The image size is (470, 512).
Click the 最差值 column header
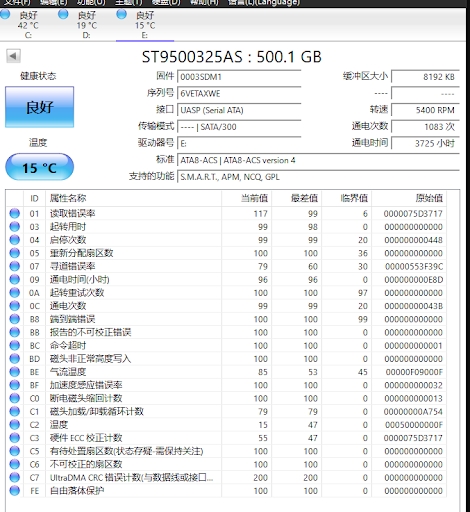click(297, 199)
